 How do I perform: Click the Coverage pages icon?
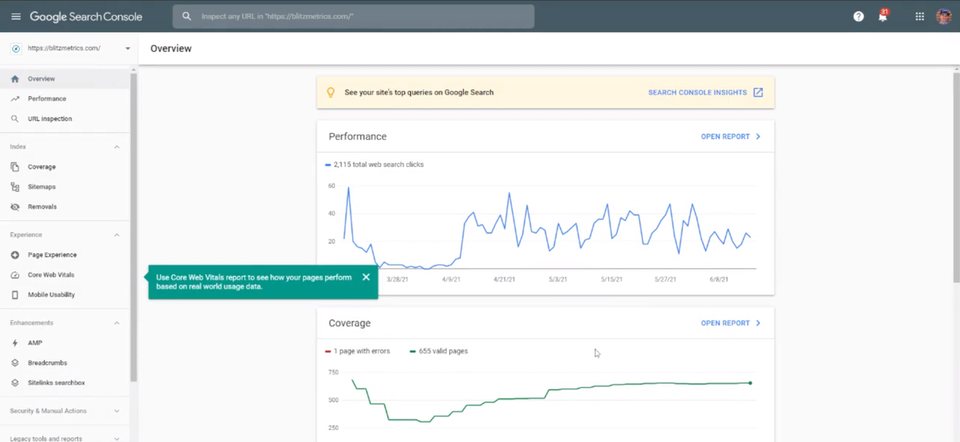pyautogui.click(x=15, y=167)
